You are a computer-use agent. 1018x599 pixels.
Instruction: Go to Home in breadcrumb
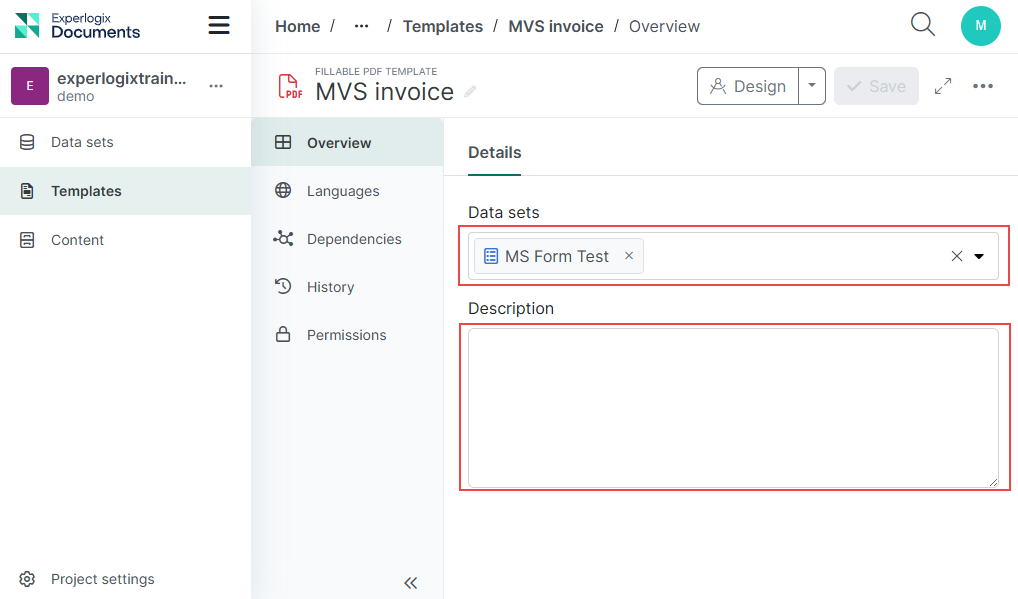297,27
